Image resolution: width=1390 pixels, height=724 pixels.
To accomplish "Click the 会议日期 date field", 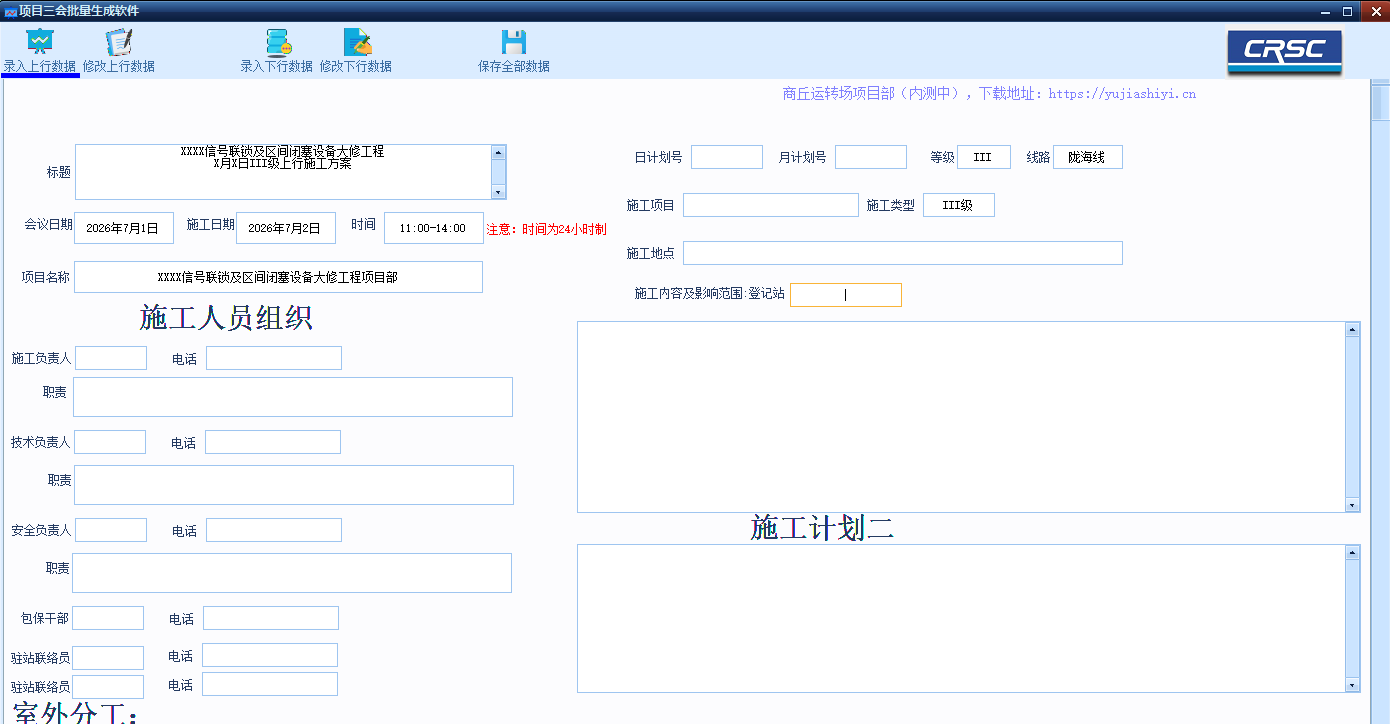I will click(x=123, y=228).
